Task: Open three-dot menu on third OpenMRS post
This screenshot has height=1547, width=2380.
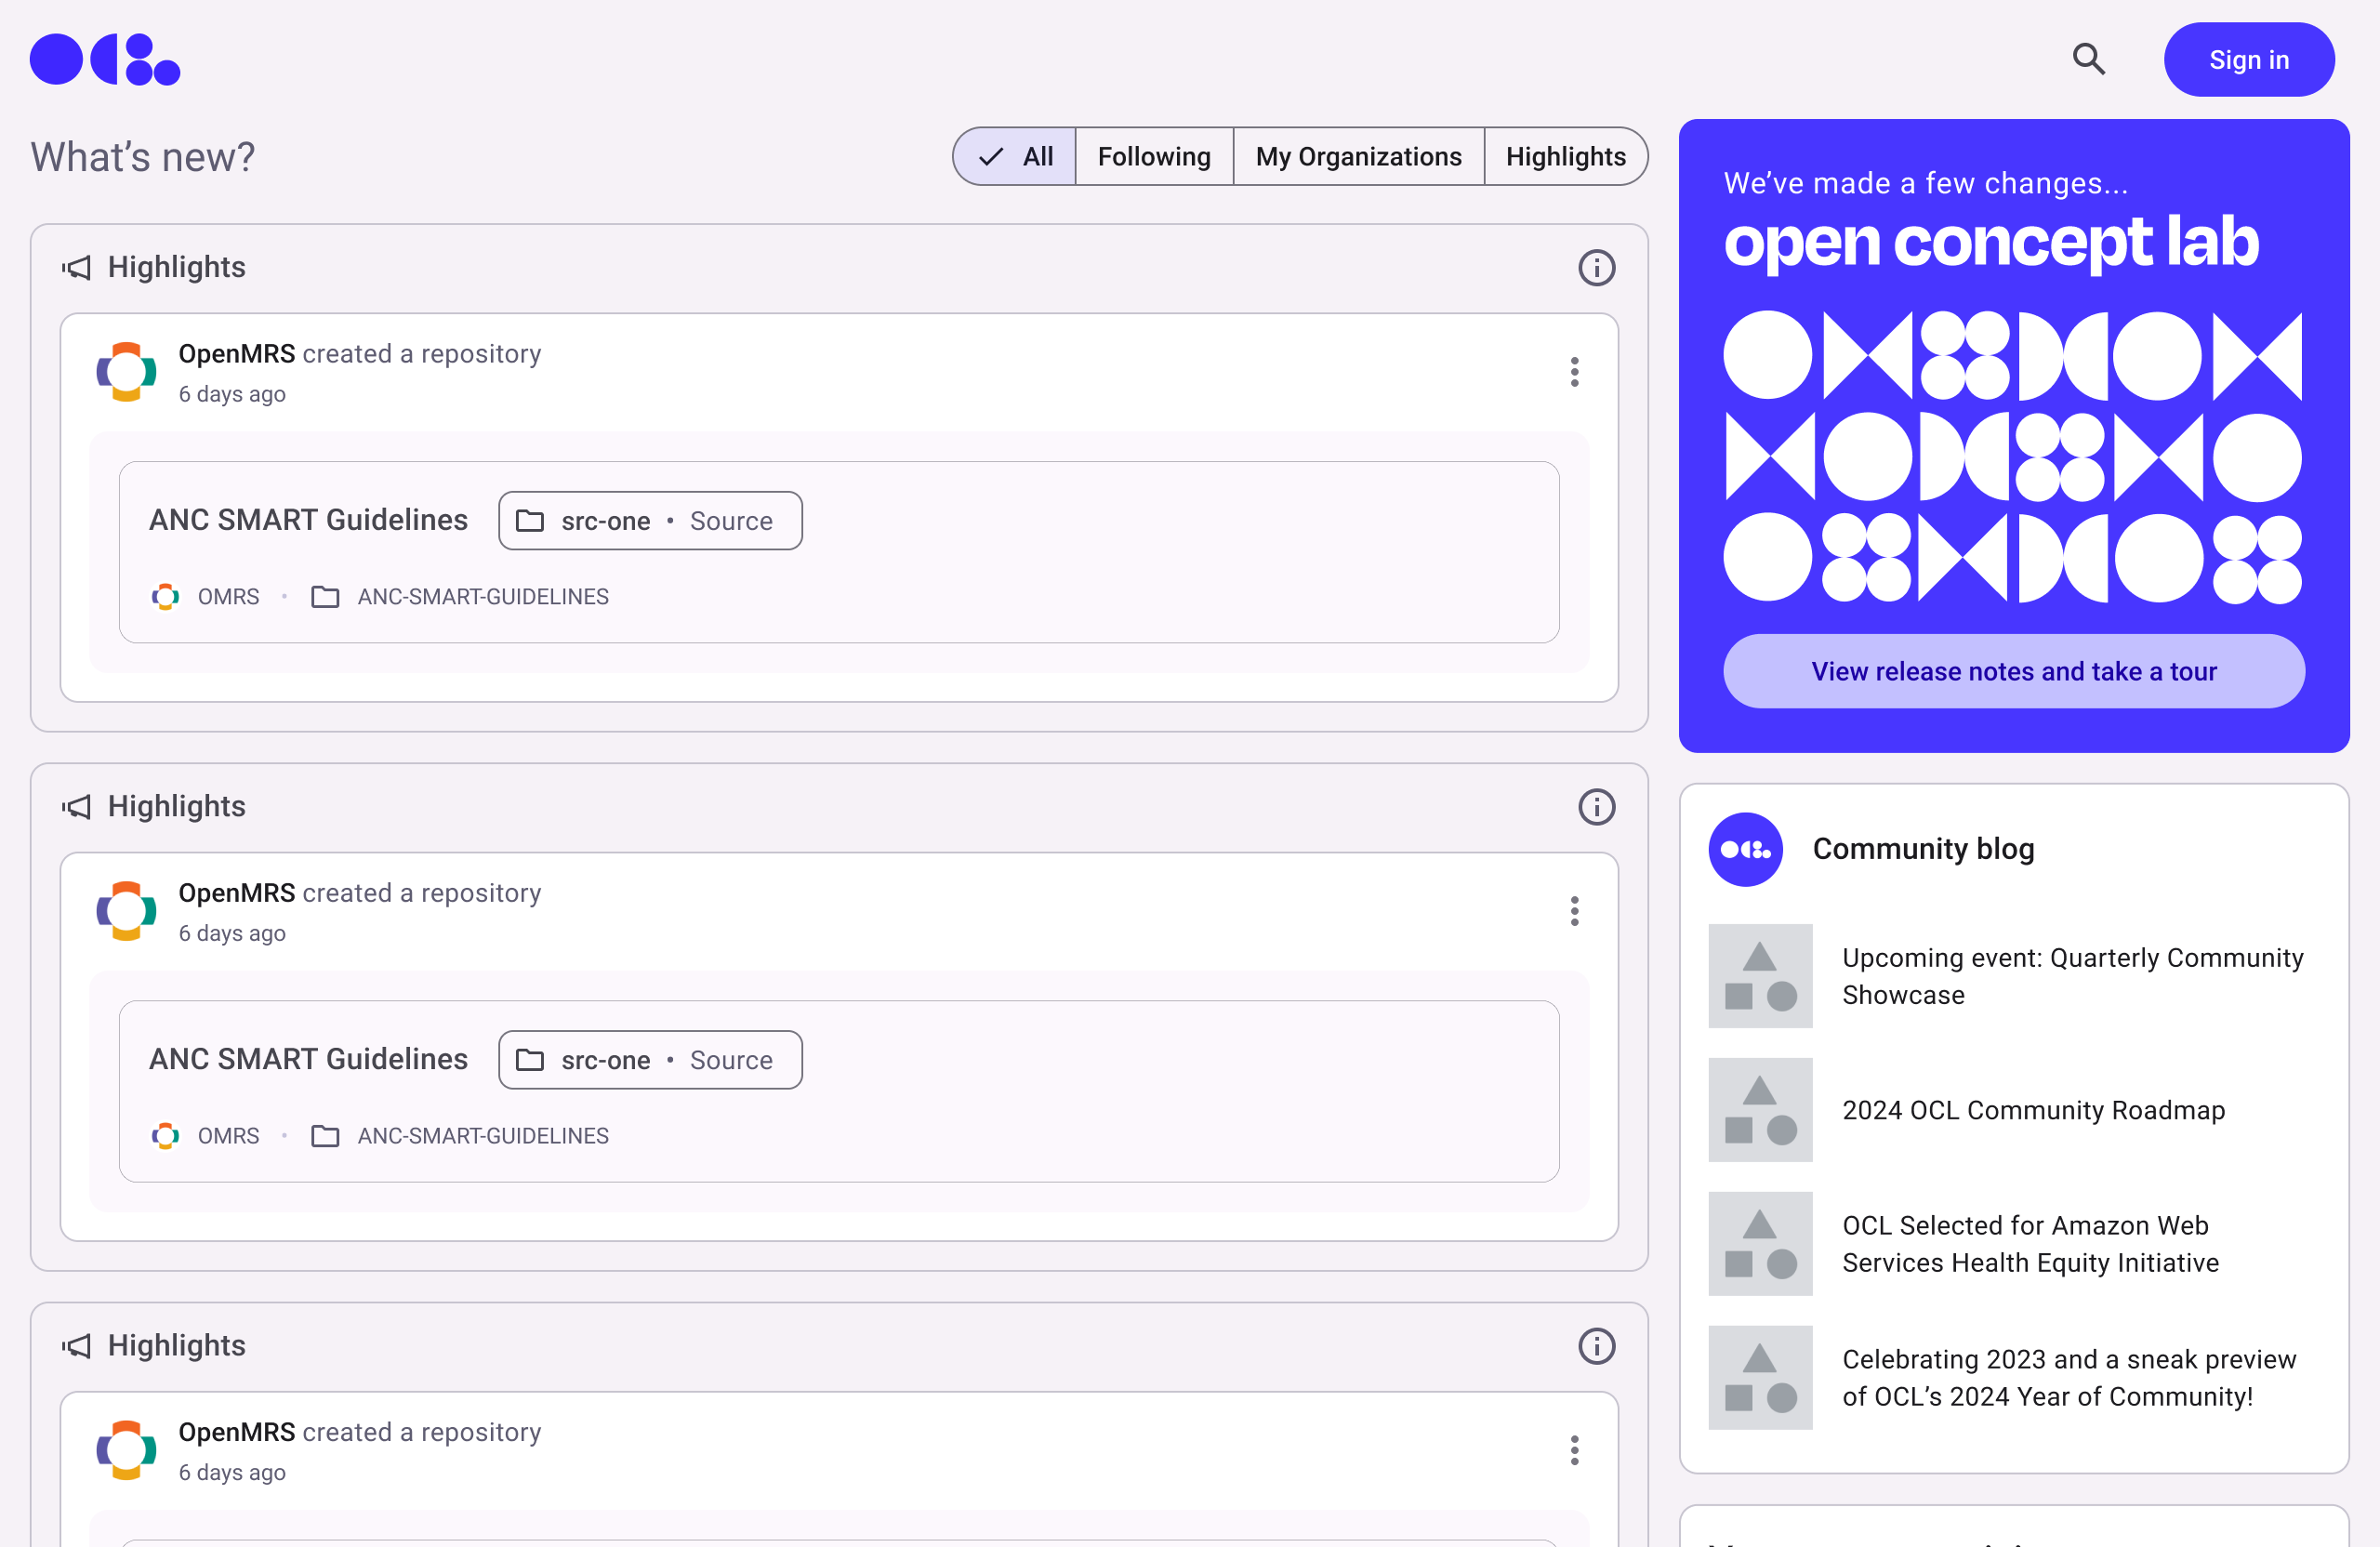Action: (x=1574, y=1450)
